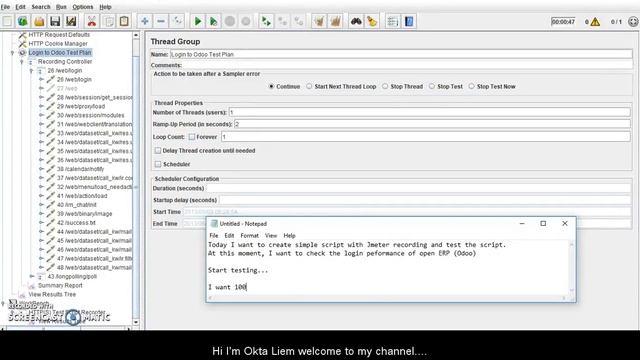Click the Remote Start icon

point(266,21)
